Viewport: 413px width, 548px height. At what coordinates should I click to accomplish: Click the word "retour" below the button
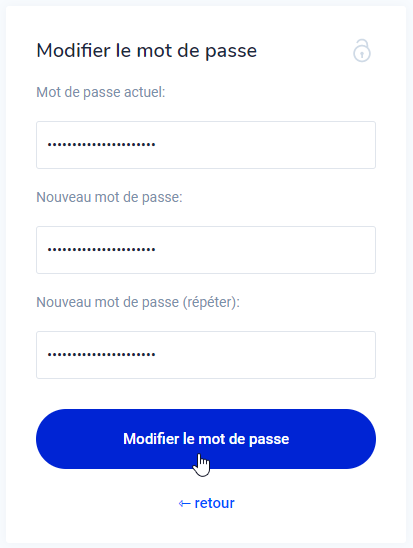point(215,503)
